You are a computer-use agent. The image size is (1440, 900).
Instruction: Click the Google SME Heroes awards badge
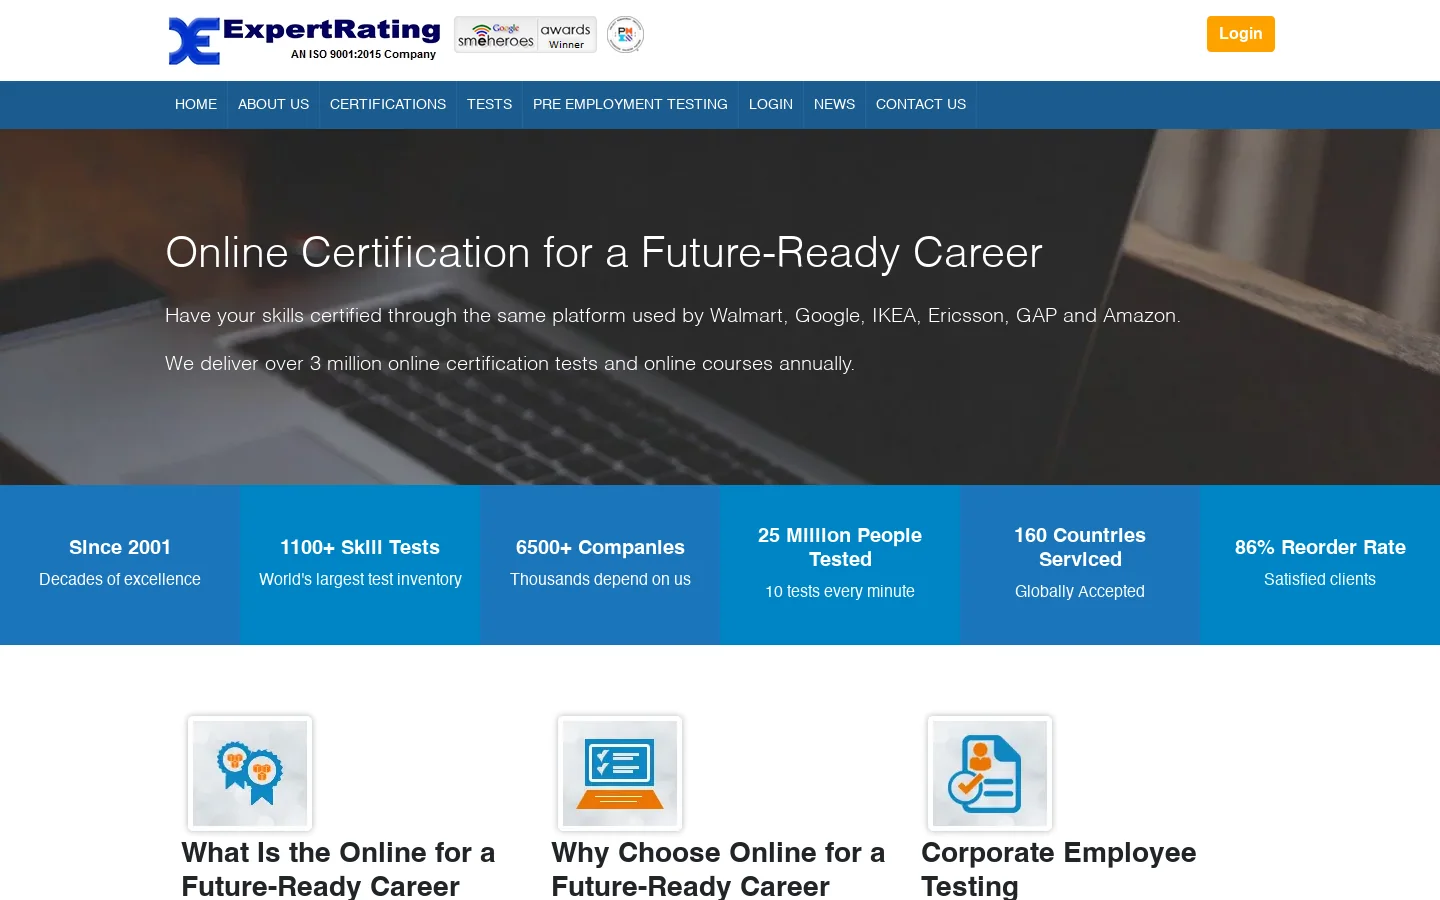[x=525, y=35]
